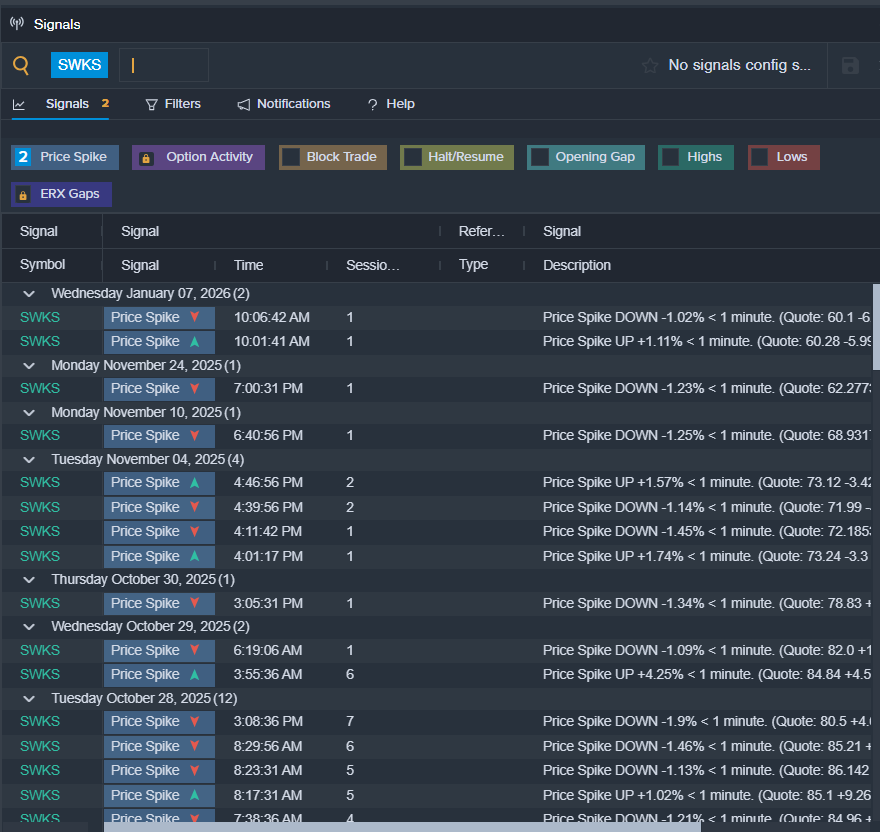Click the save disk icon
This screenshot has width=880, height=832.
850,66
